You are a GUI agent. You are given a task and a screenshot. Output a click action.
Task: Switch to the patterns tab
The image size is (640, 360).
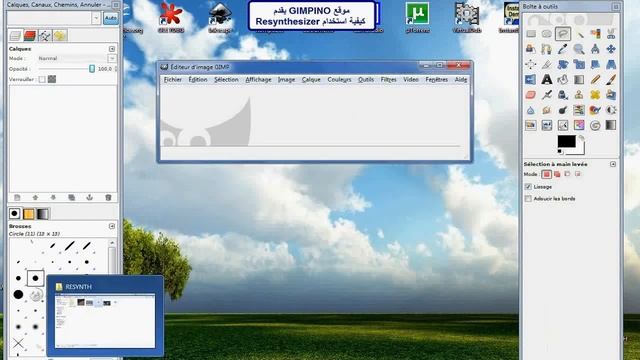click(x=29, y=213)
